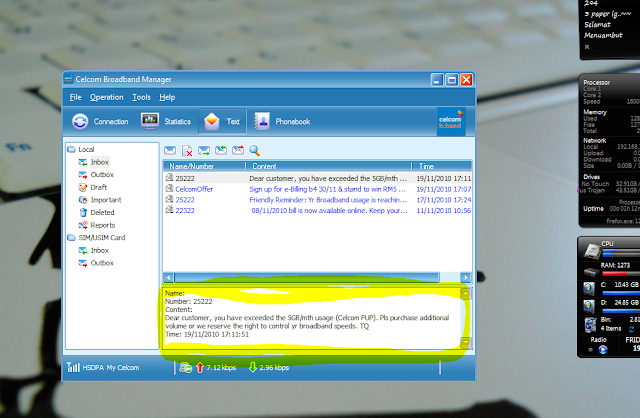Click the down arrow of the message preview scrollbar
This screenshot has width=640, height=418.
tap(465, 342)
